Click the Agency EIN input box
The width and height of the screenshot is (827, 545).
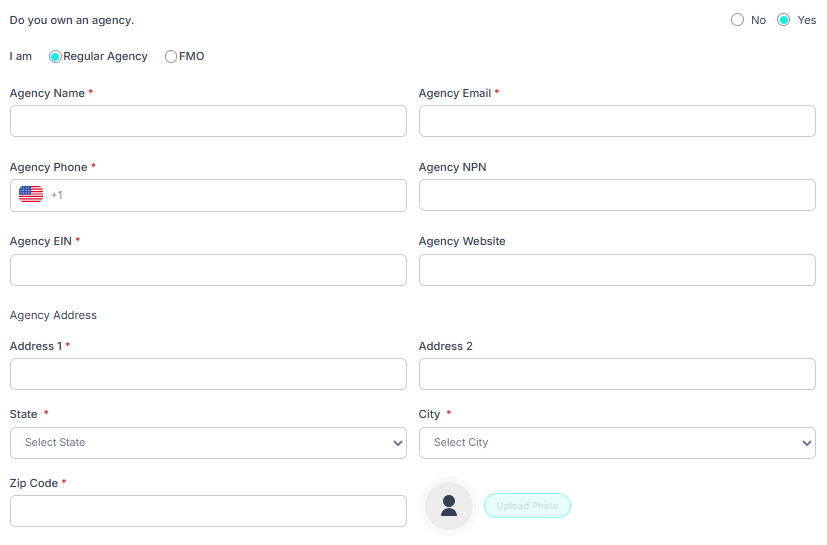pyautogui.click(x=208, y=270)
